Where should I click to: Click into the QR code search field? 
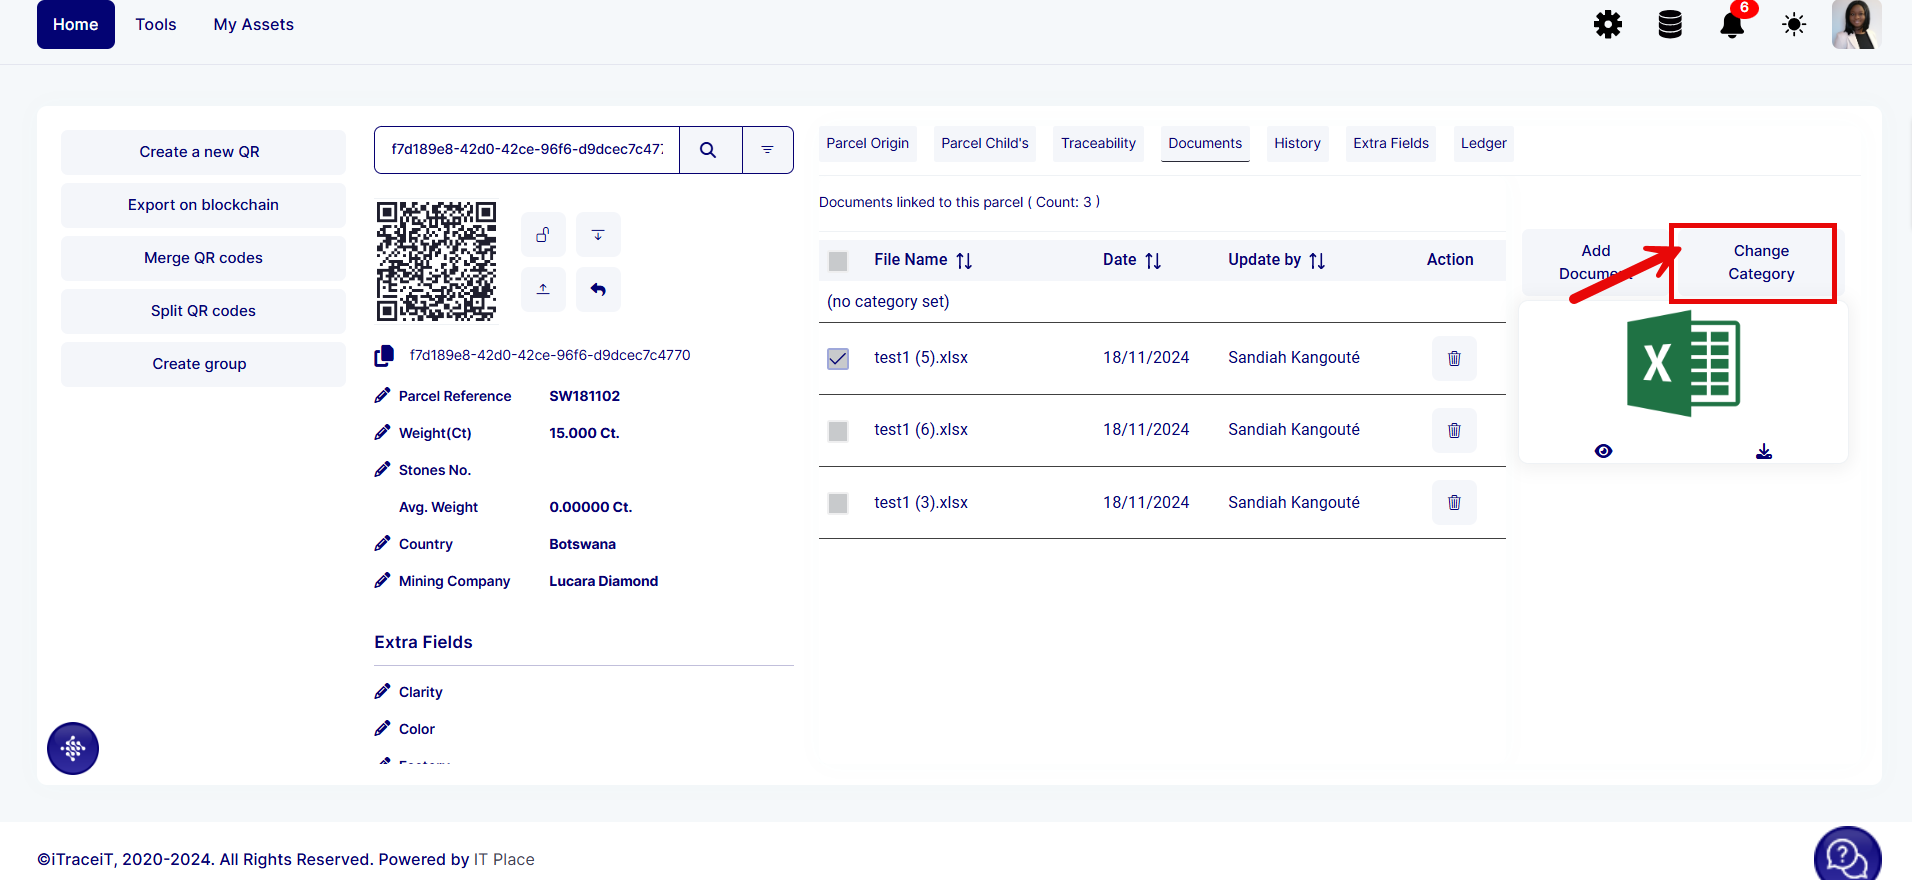click(x=527, y=150)
